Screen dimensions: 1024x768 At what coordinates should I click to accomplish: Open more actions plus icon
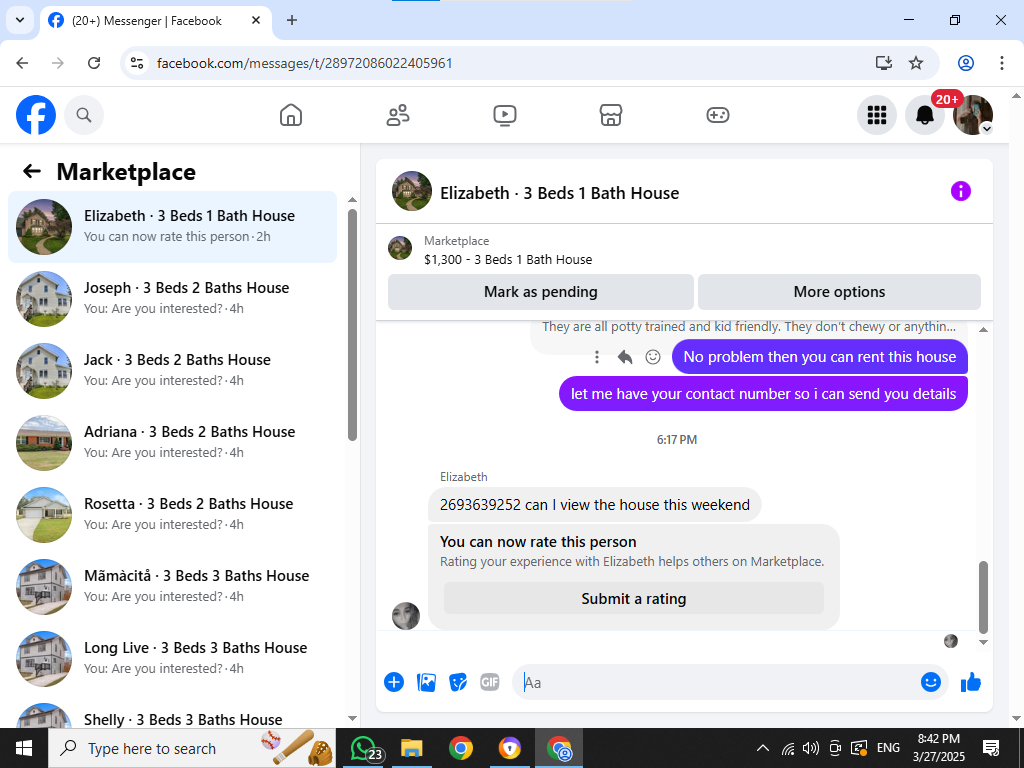[x=394, y=682]
